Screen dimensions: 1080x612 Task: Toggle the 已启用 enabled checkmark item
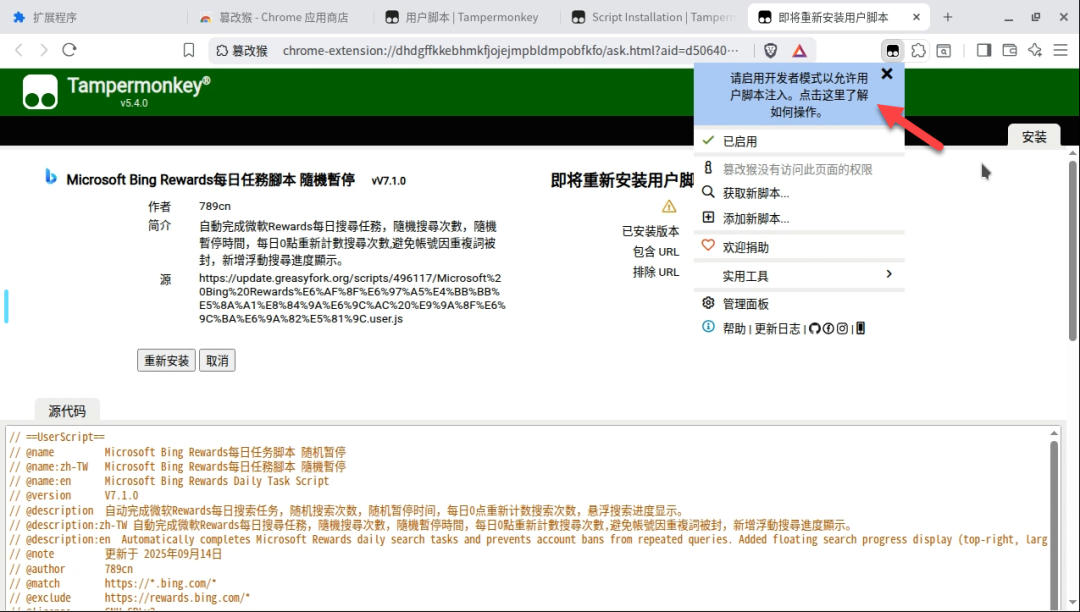click(x=799, y=141)
